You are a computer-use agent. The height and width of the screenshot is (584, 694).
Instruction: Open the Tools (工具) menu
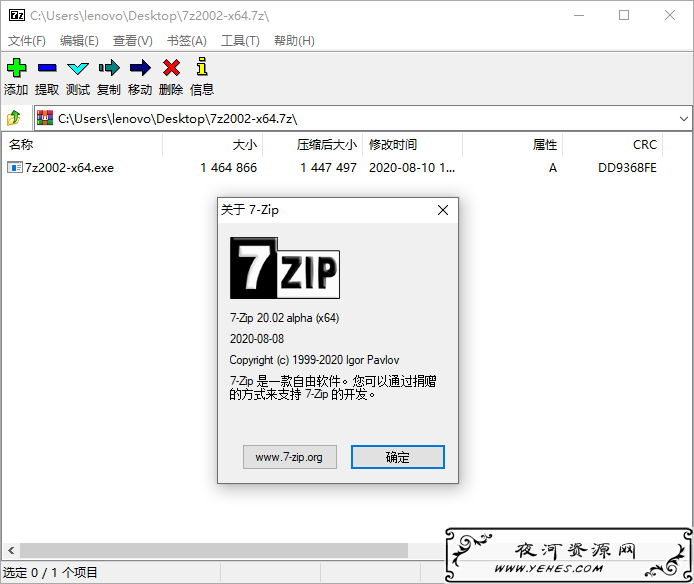240,41
